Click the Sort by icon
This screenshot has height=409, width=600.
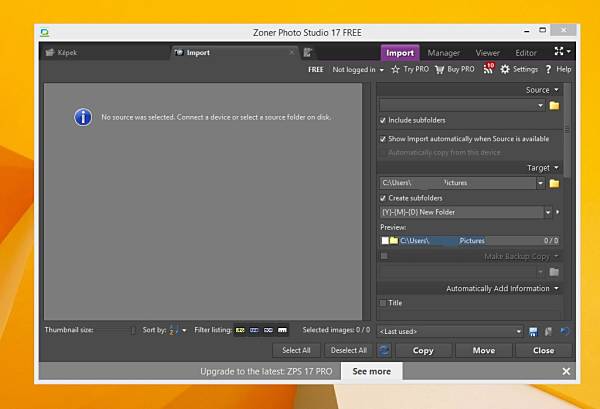point(174,330)
